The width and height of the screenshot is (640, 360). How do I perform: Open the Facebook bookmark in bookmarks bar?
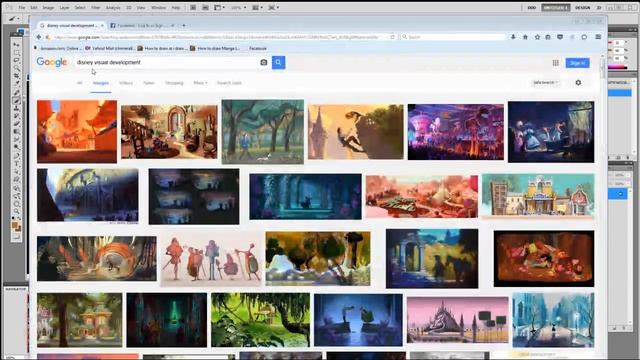click(x=258, y=48)
